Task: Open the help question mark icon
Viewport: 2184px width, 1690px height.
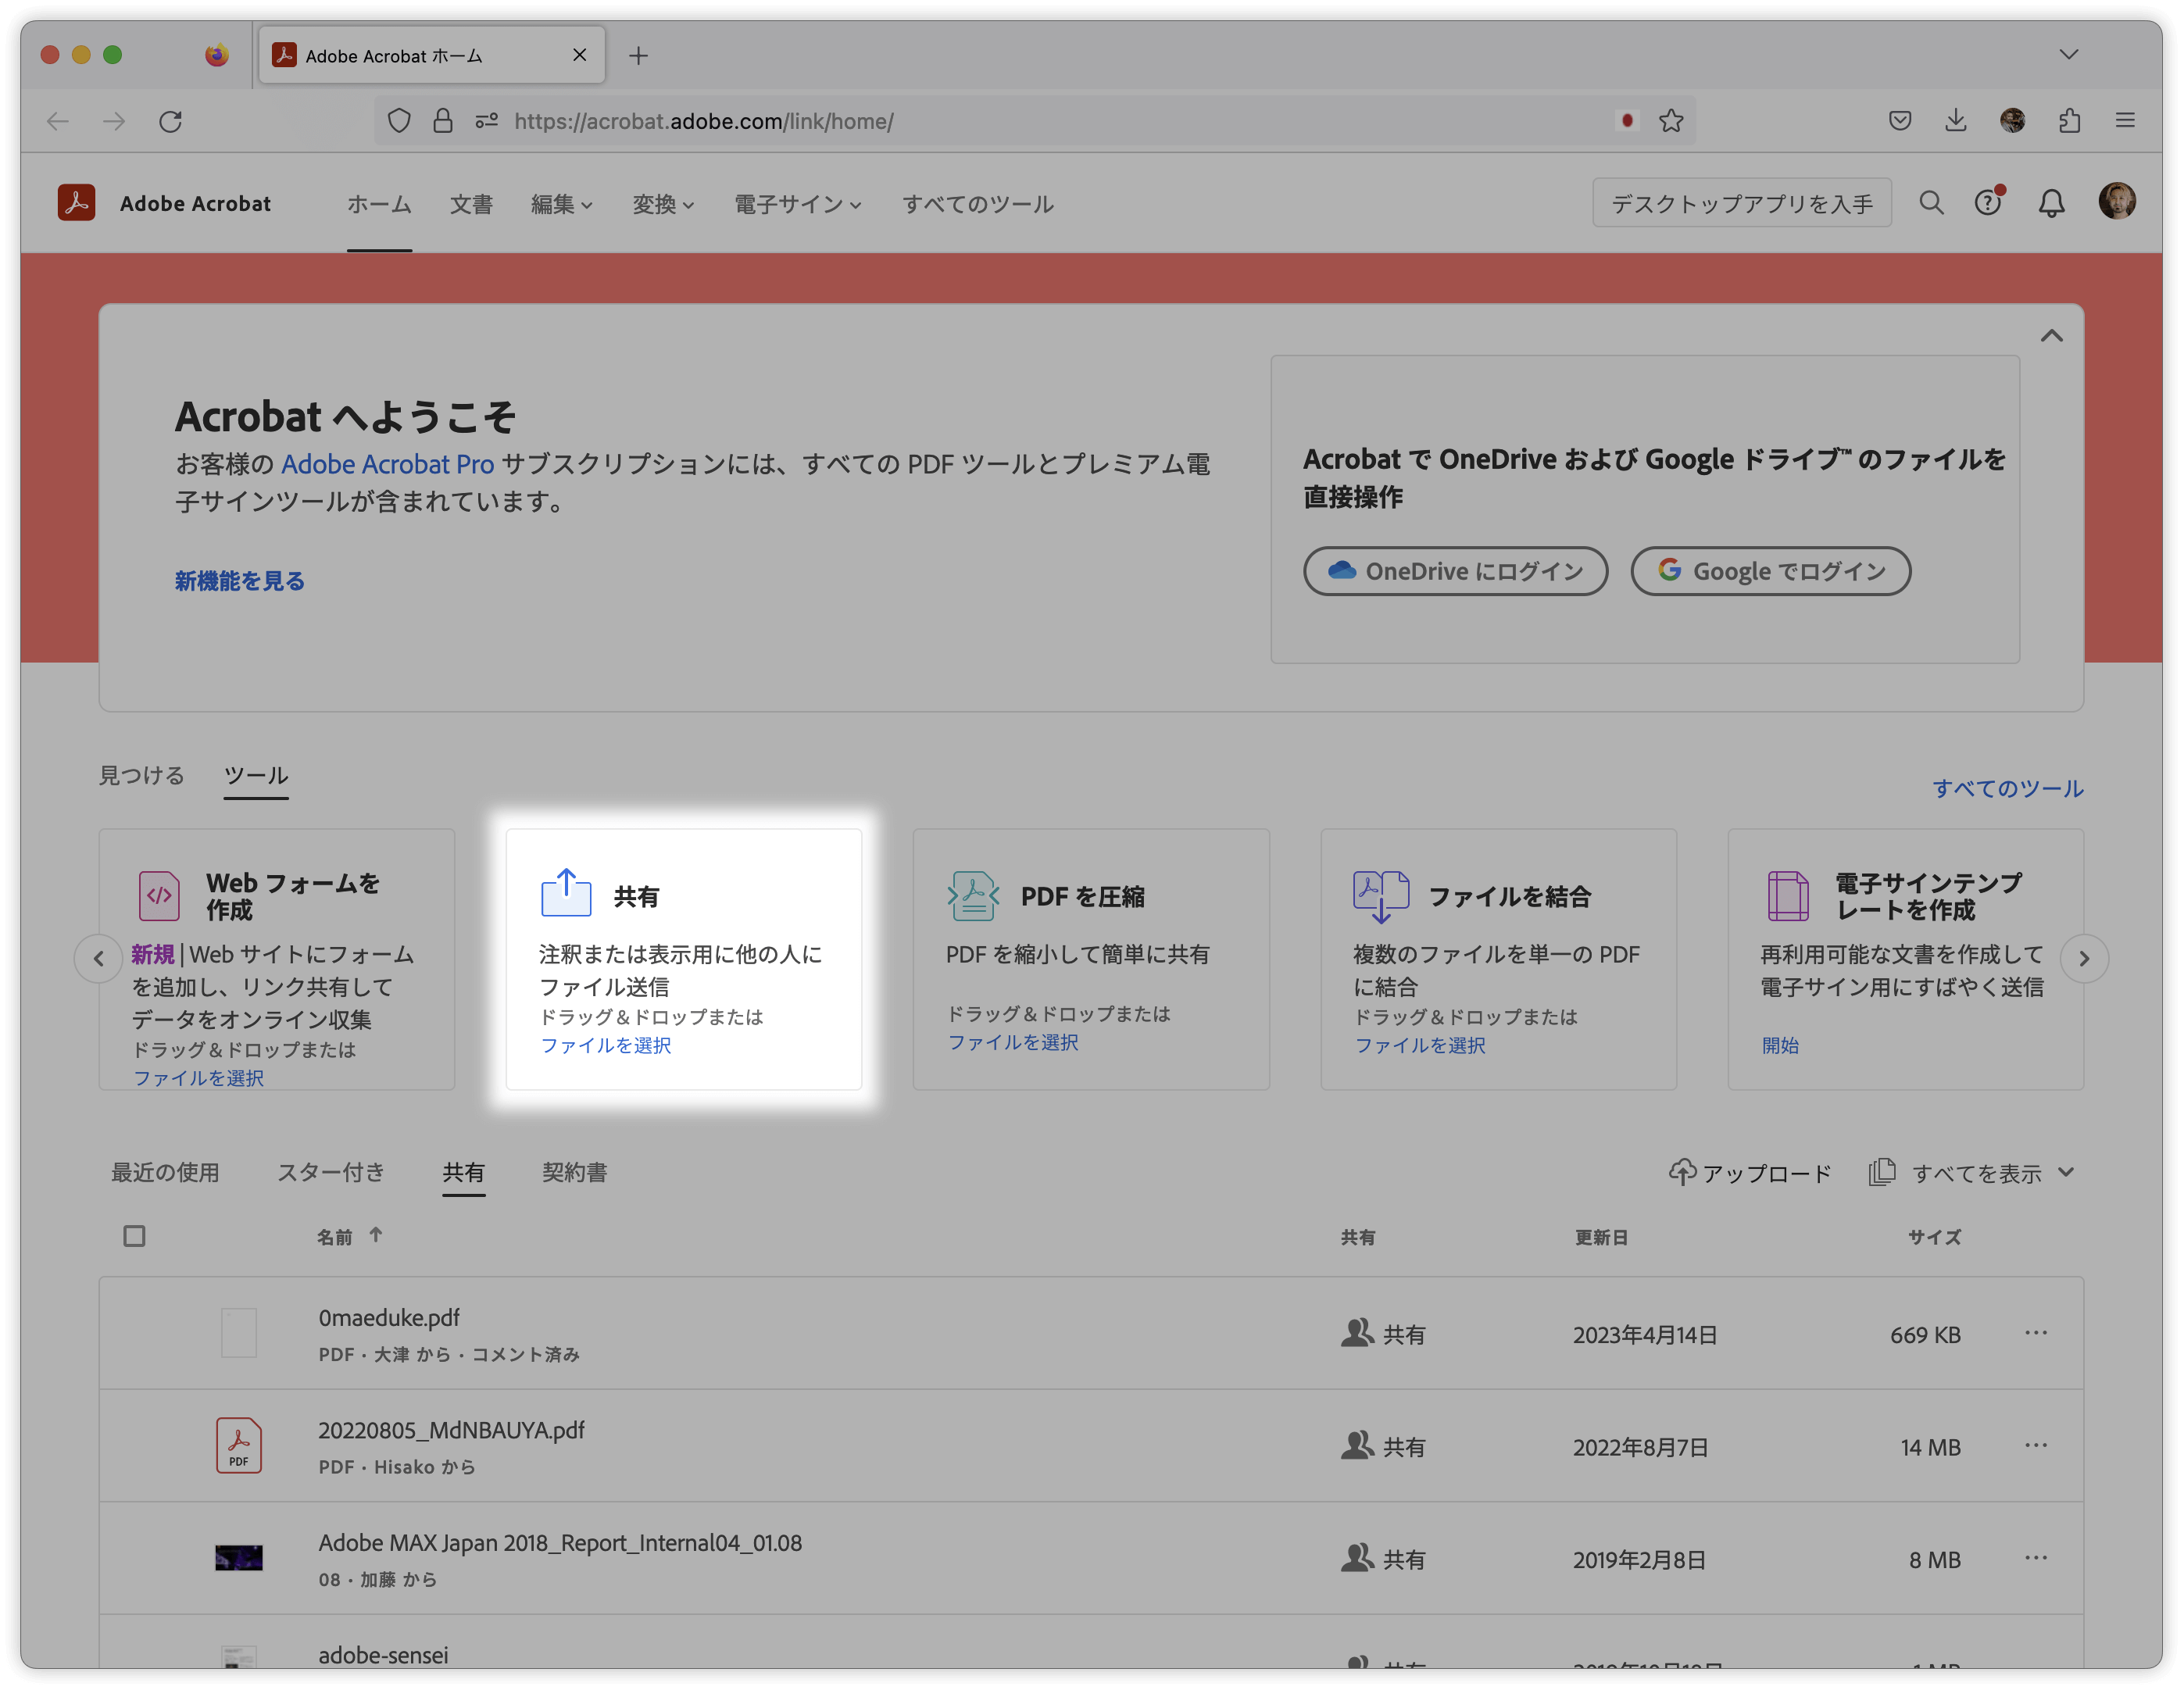Action: 1988,203
